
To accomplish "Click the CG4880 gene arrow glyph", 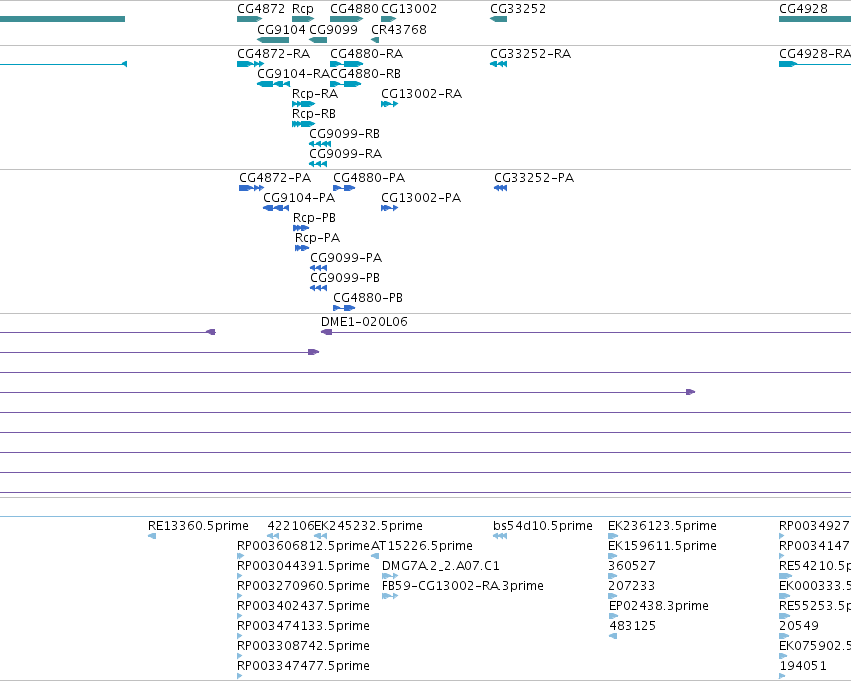I will tap(346, 19).
